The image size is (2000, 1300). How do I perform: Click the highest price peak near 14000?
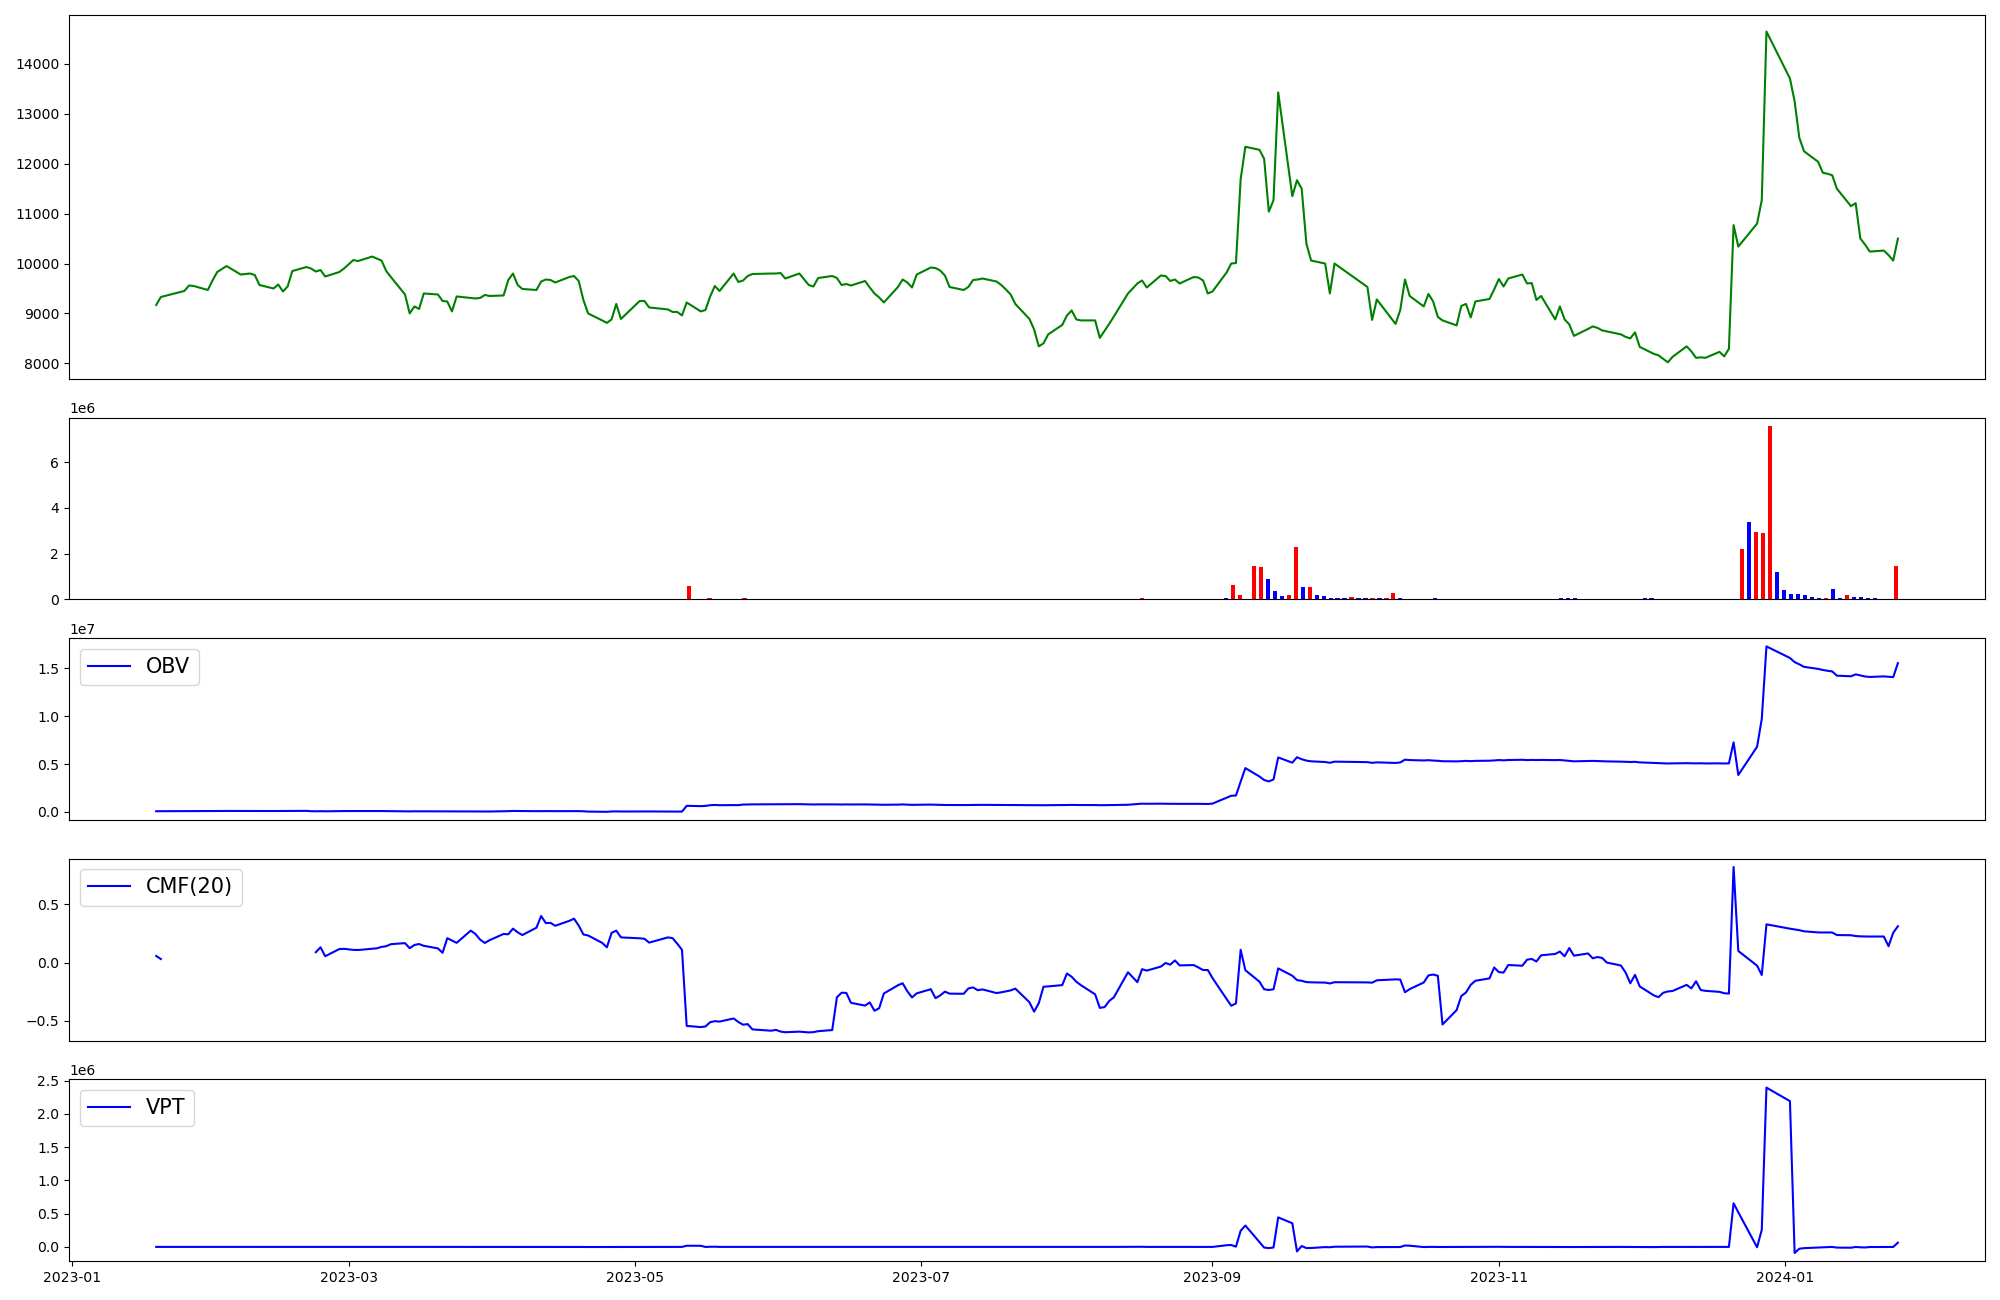coord(1766,33)
